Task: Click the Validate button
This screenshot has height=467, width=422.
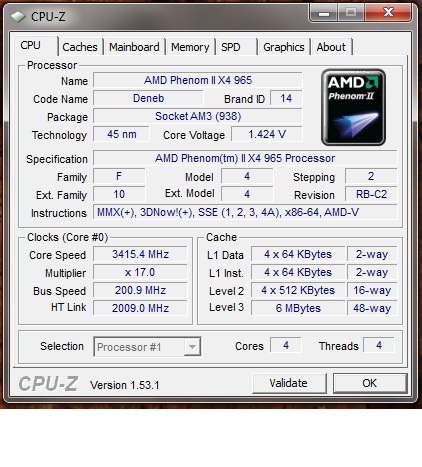Action: pos(289,383)
